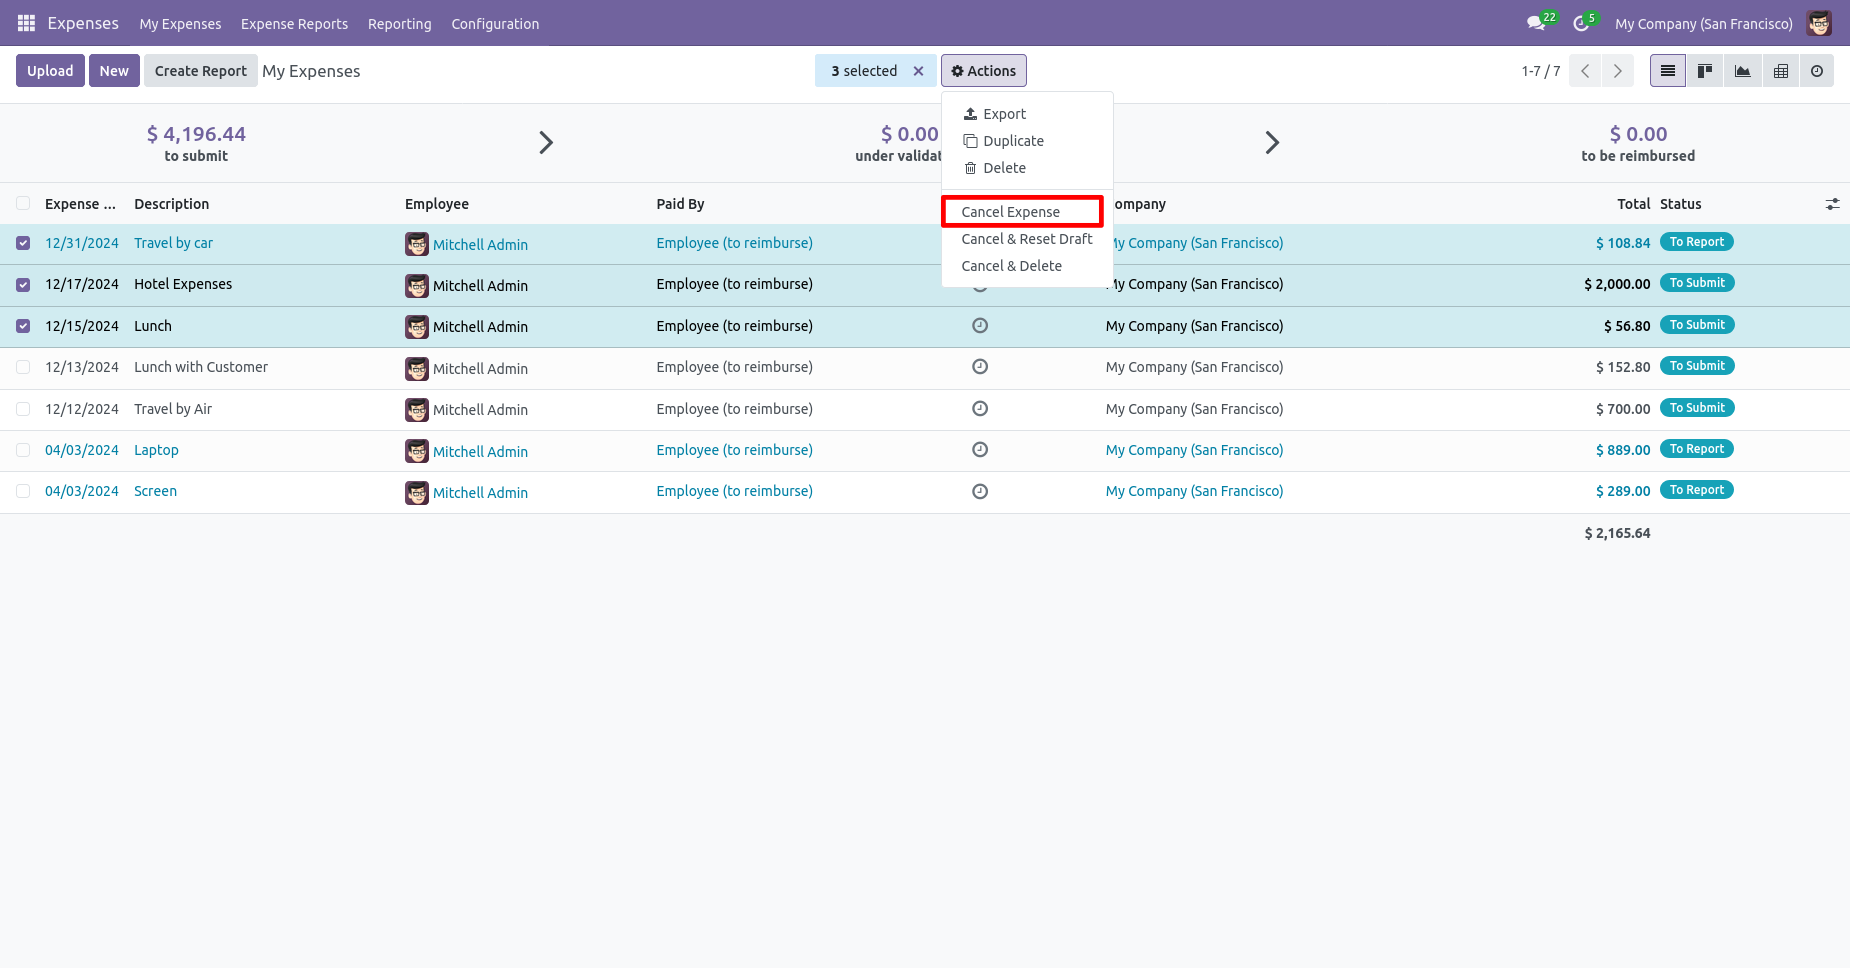This screenshot has width=1850, height=968.
Task: Go to previous page of records
Action: tap(1585, 71)
